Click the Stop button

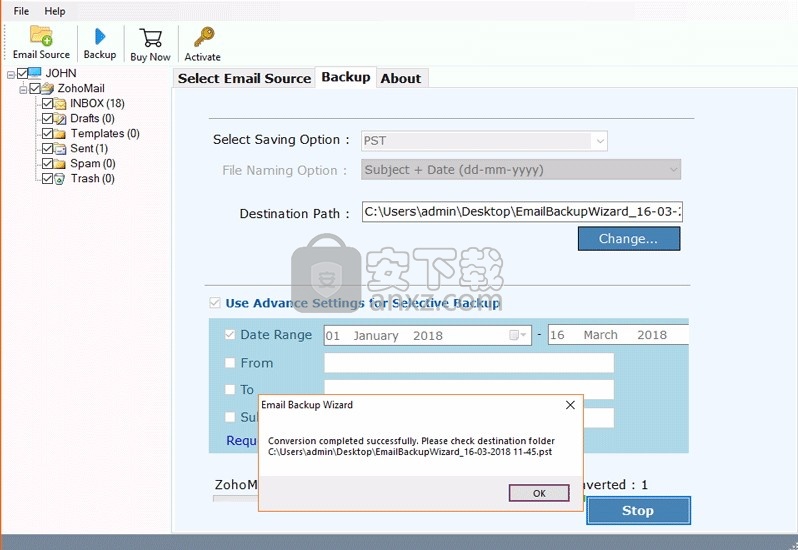[638, 510]
